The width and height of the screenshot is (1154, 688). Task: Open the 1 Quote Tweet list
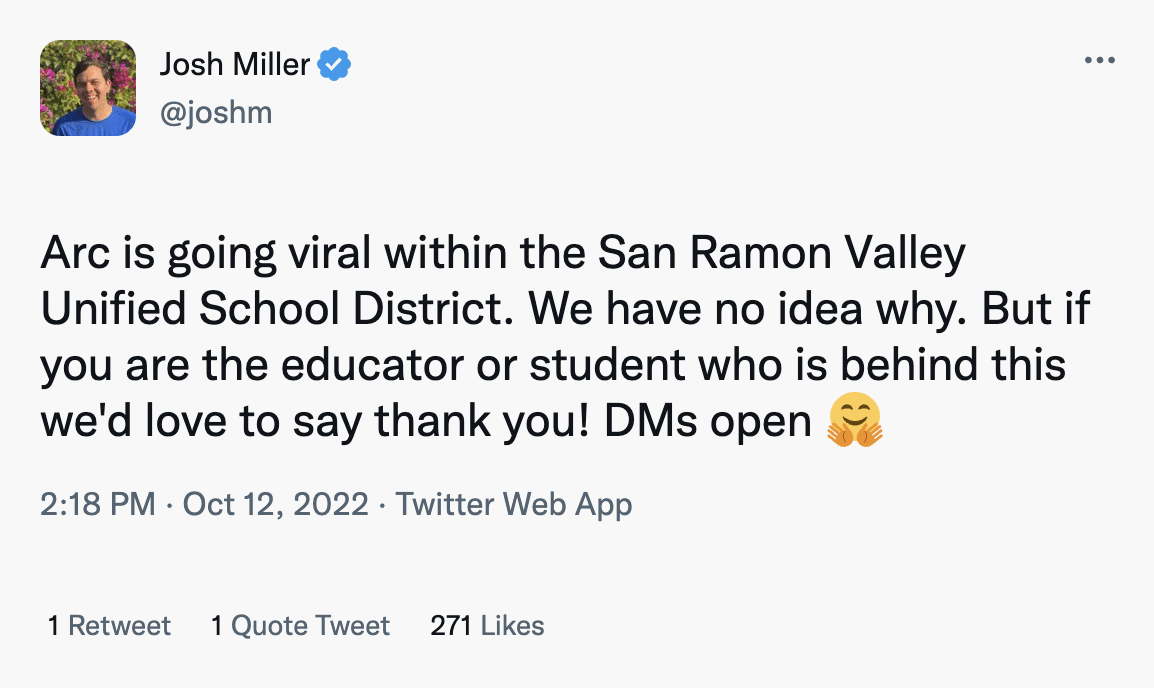(300, 627)
